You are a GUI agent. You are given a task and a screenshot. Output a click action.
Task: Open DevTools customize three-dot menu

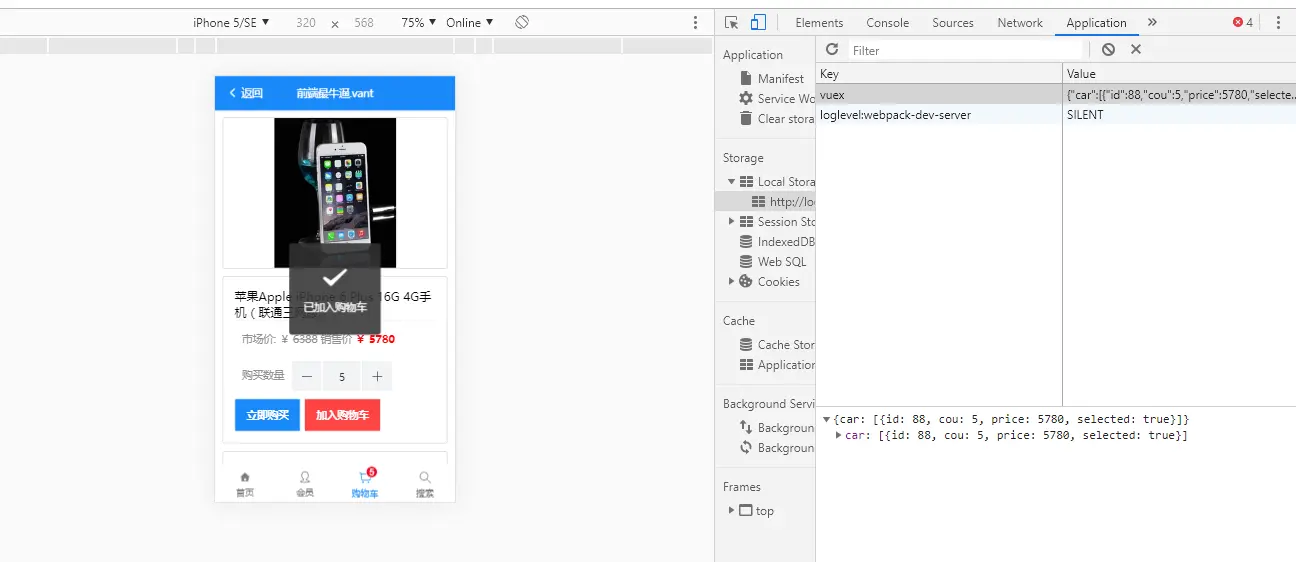(x=1278, y=22)
